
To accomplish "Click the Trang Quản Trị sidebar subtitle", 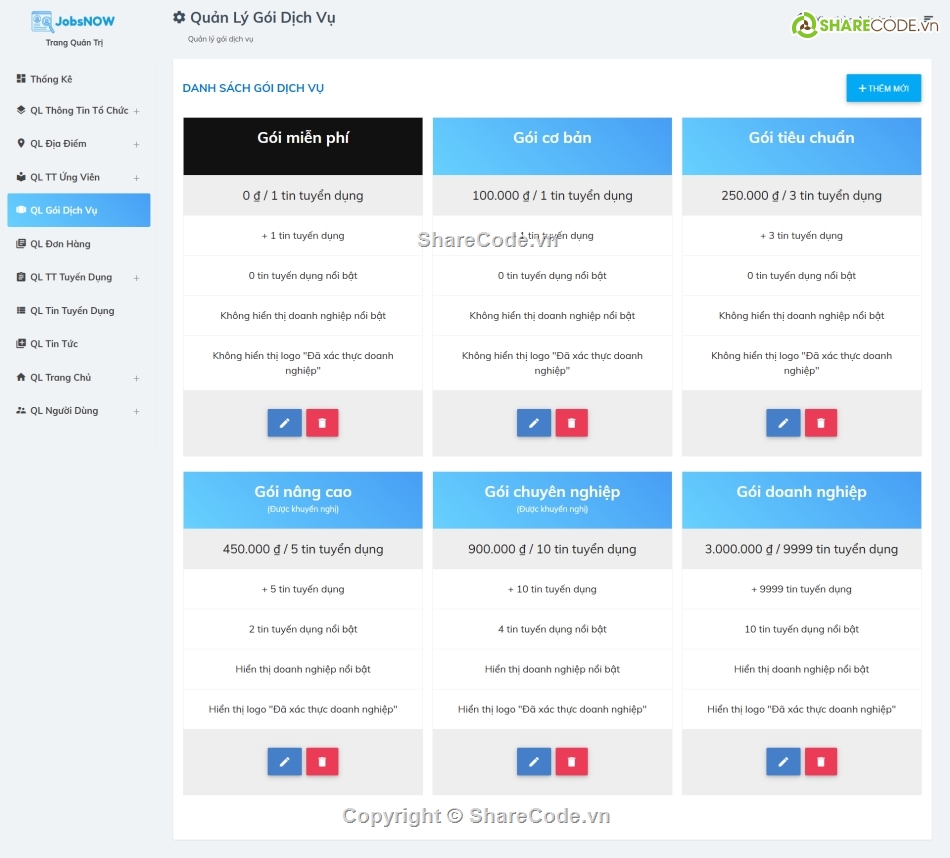I will pyautogui.click(x=75, y=43).
